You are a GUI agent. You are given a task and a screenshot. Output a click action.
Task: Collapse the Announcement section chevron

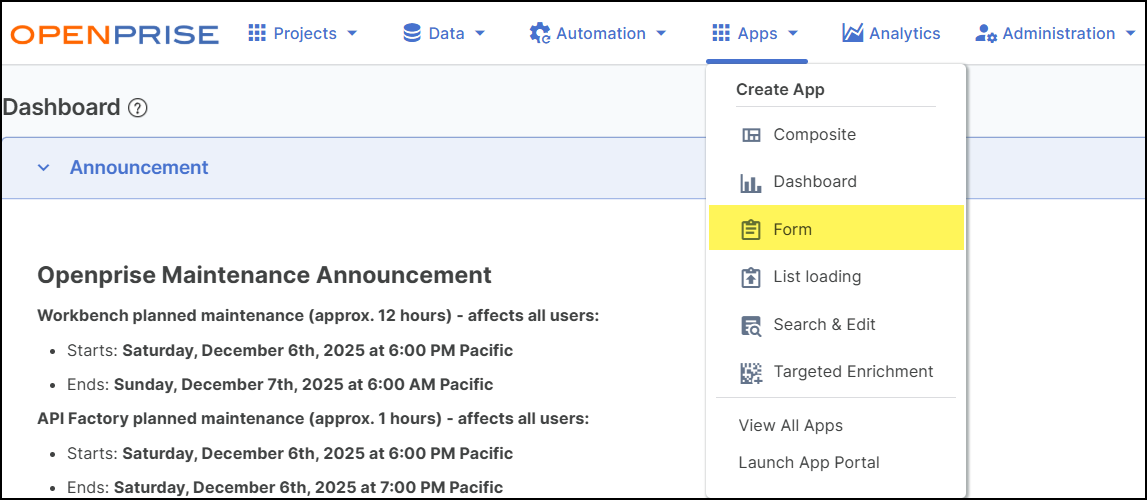pos(44,167)
